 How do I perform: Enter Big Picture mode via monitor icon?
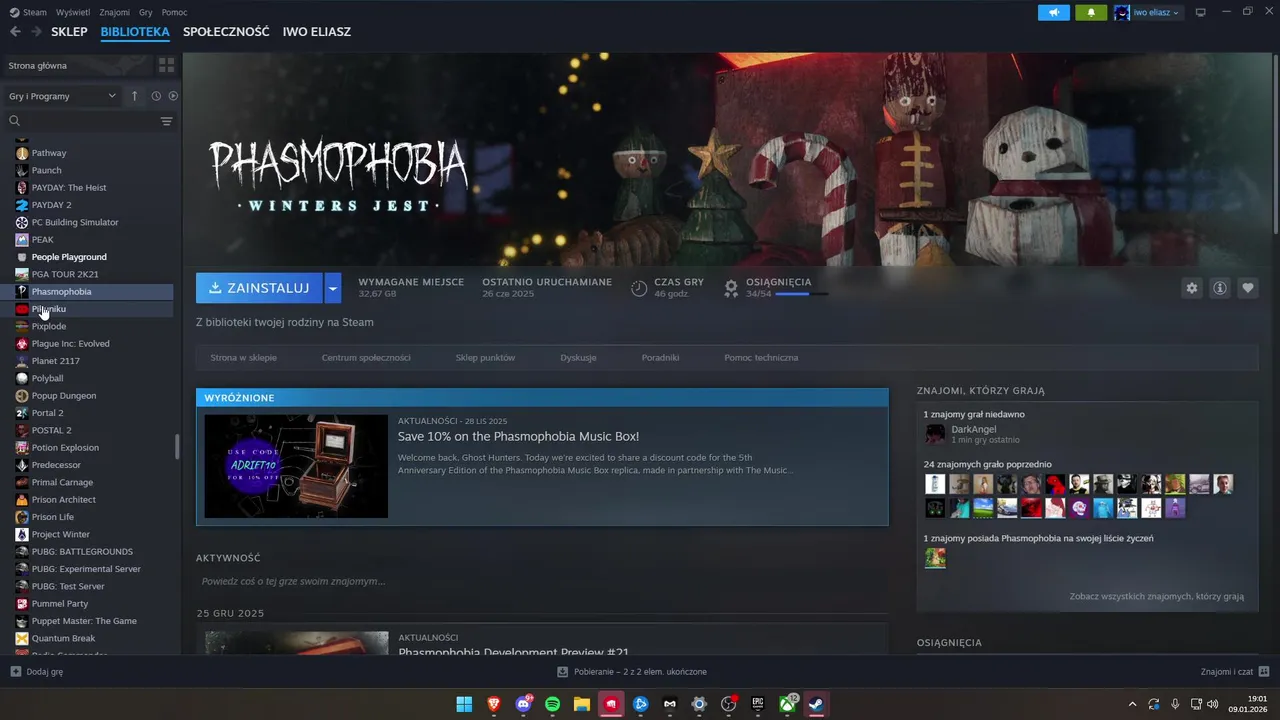click(x=1201, y=12)
